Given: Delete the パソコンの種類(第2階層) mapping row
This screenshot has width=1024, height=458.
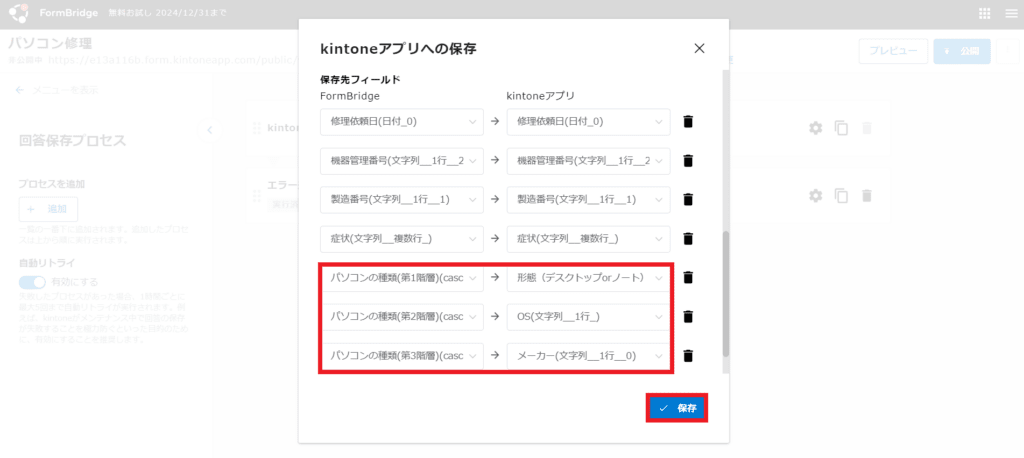Looking at the screenshot, I should (688, 316).
